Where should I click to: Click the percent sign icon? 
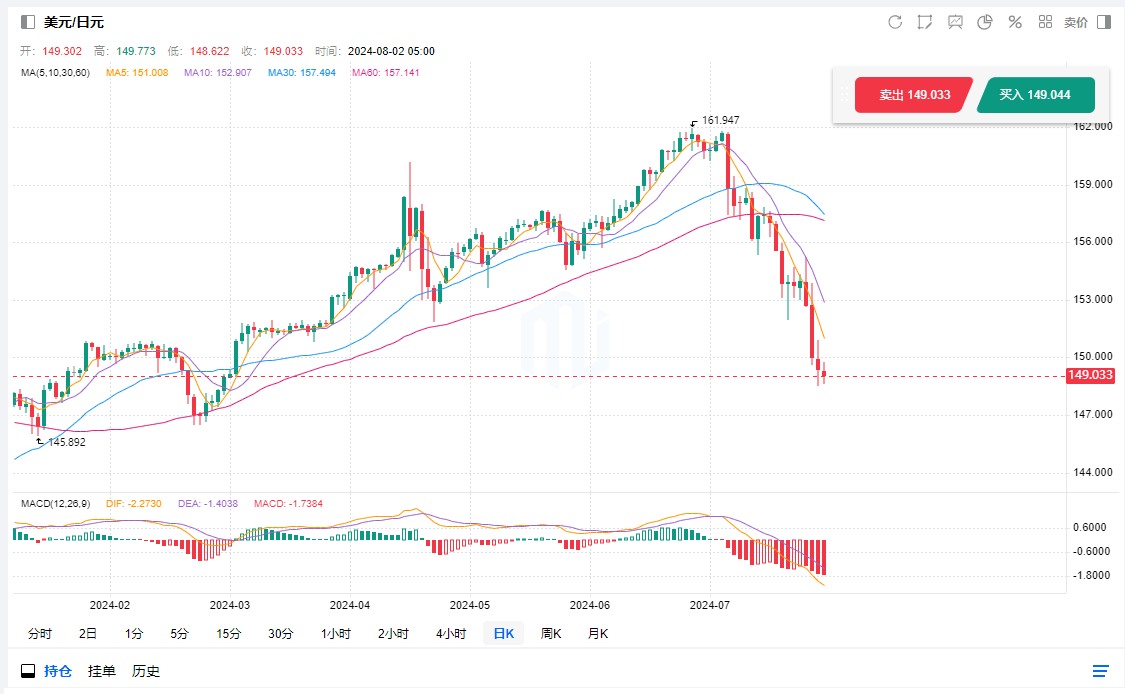(x=1015, y=22)
